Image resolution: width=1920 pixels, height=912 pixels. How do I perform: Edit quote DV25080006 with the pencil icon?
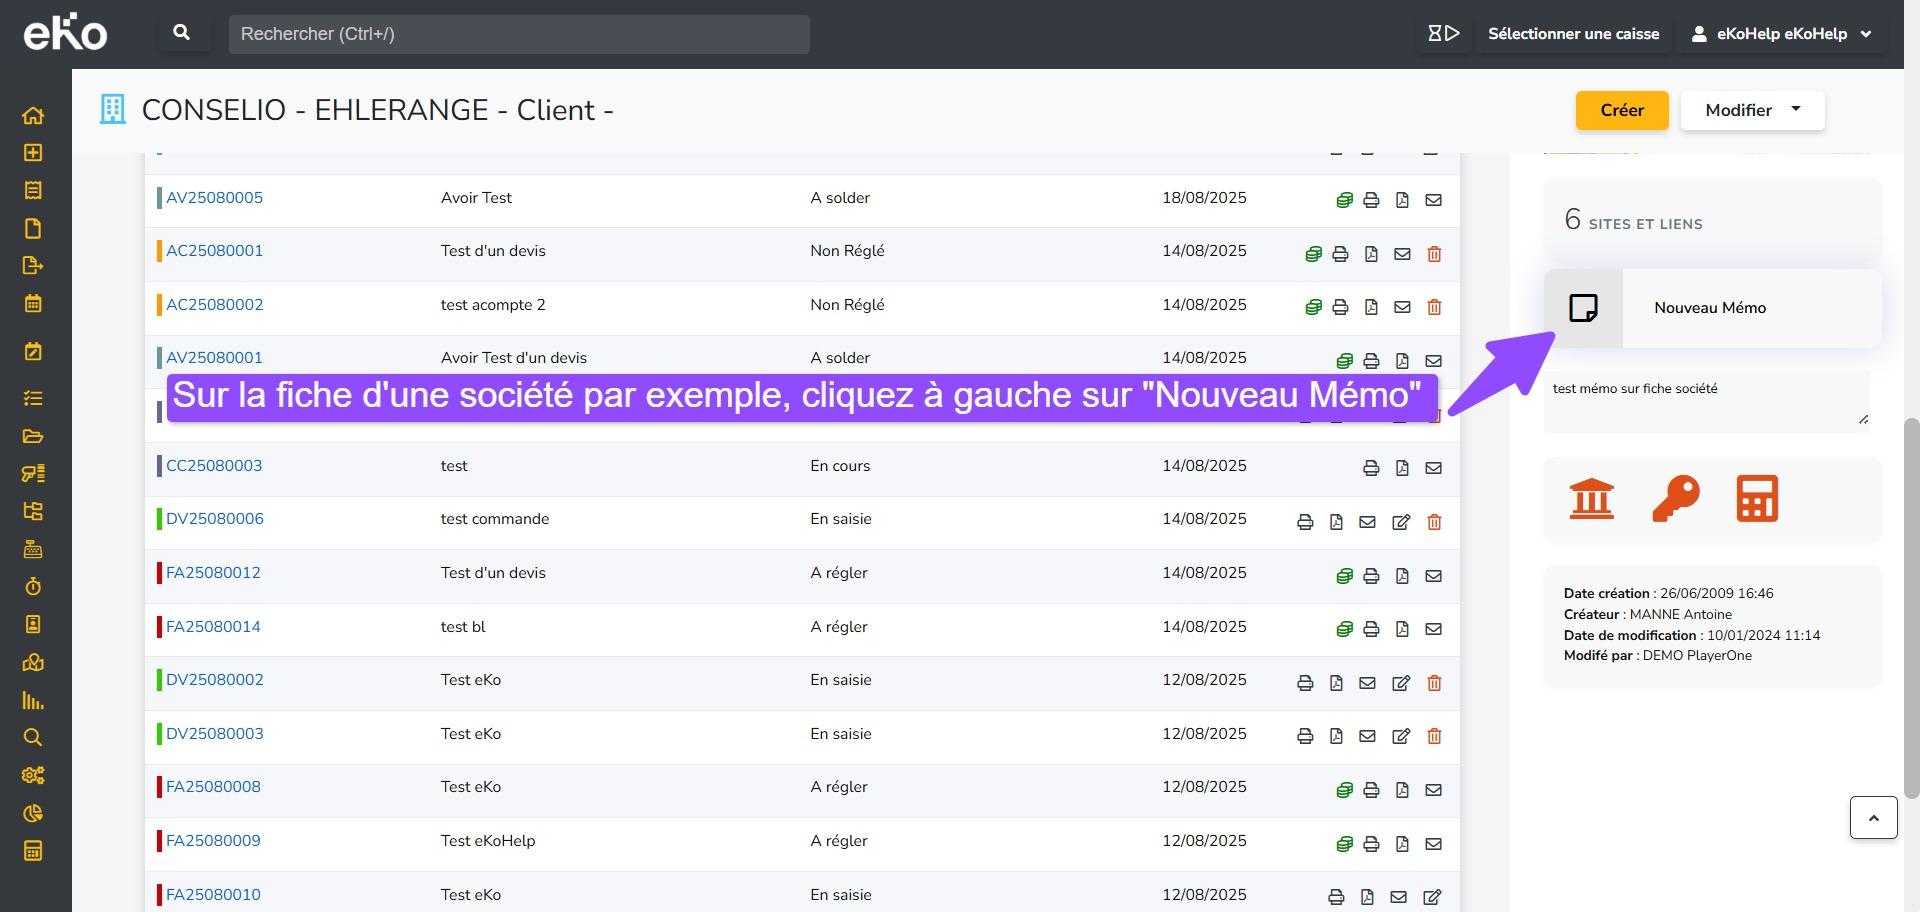[x=1401, y=522]
